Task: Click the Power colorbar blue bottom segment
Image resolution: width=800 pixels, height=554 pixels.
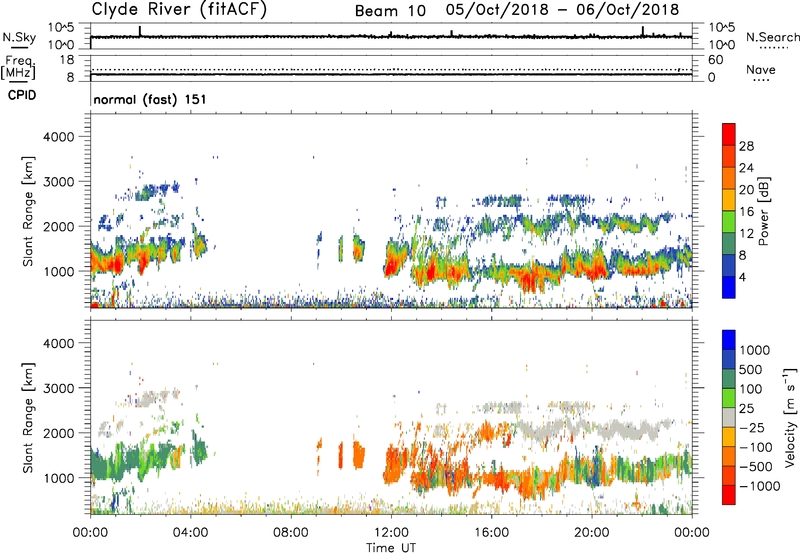Action: click(729, 287)
